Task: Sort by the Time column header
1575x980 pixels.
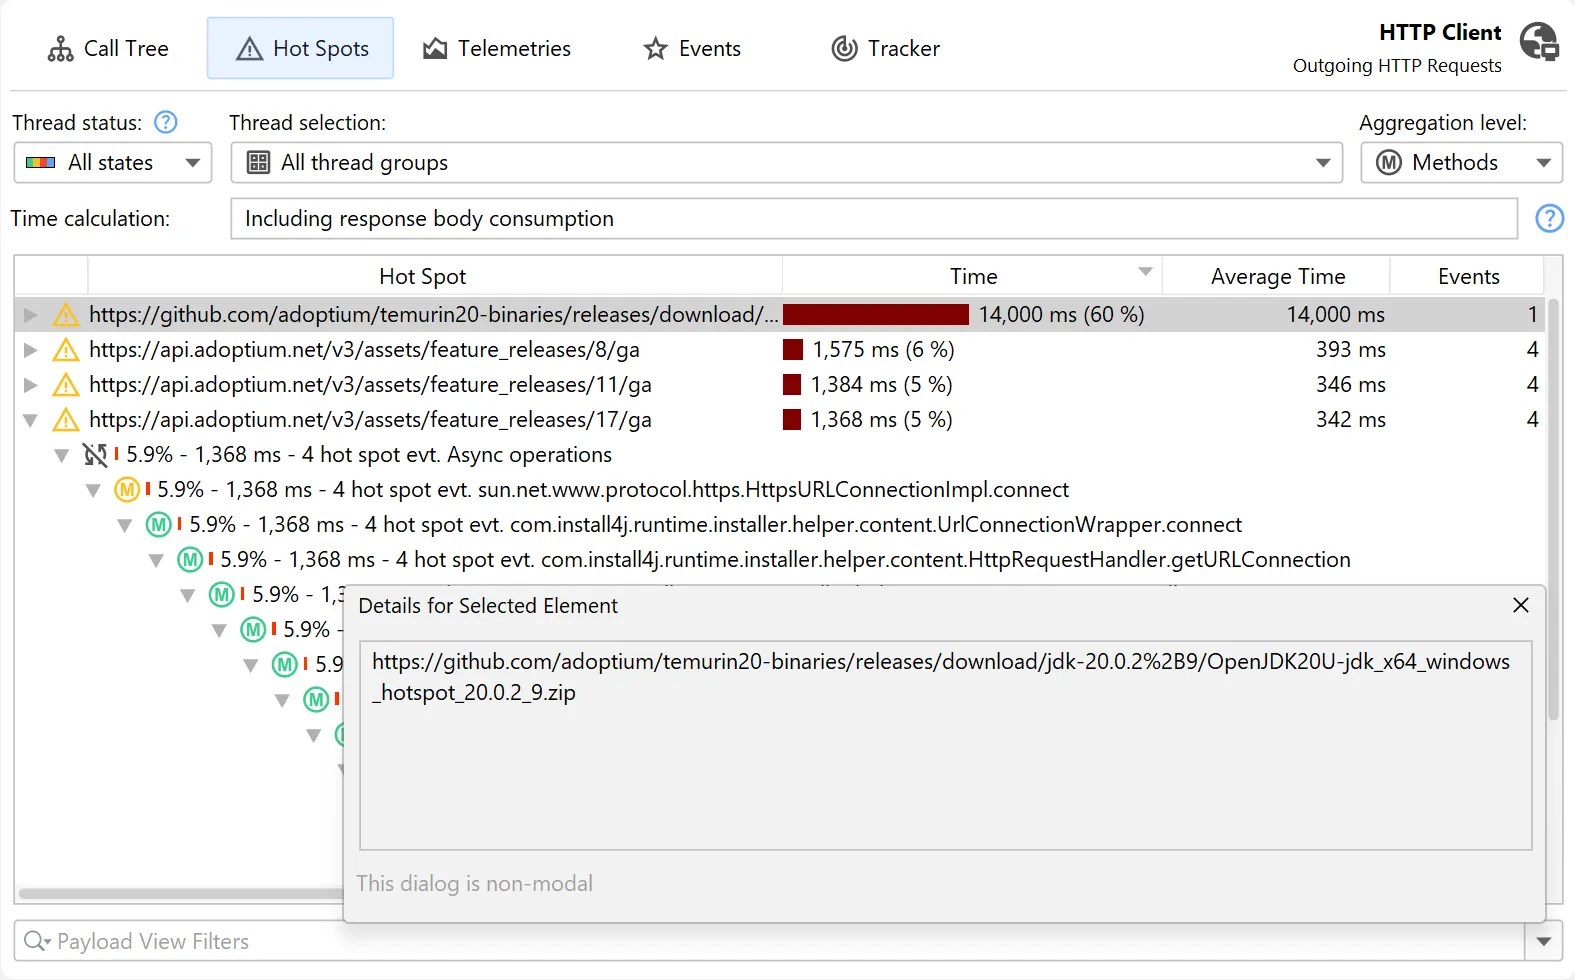Action: tap(972, 276)
